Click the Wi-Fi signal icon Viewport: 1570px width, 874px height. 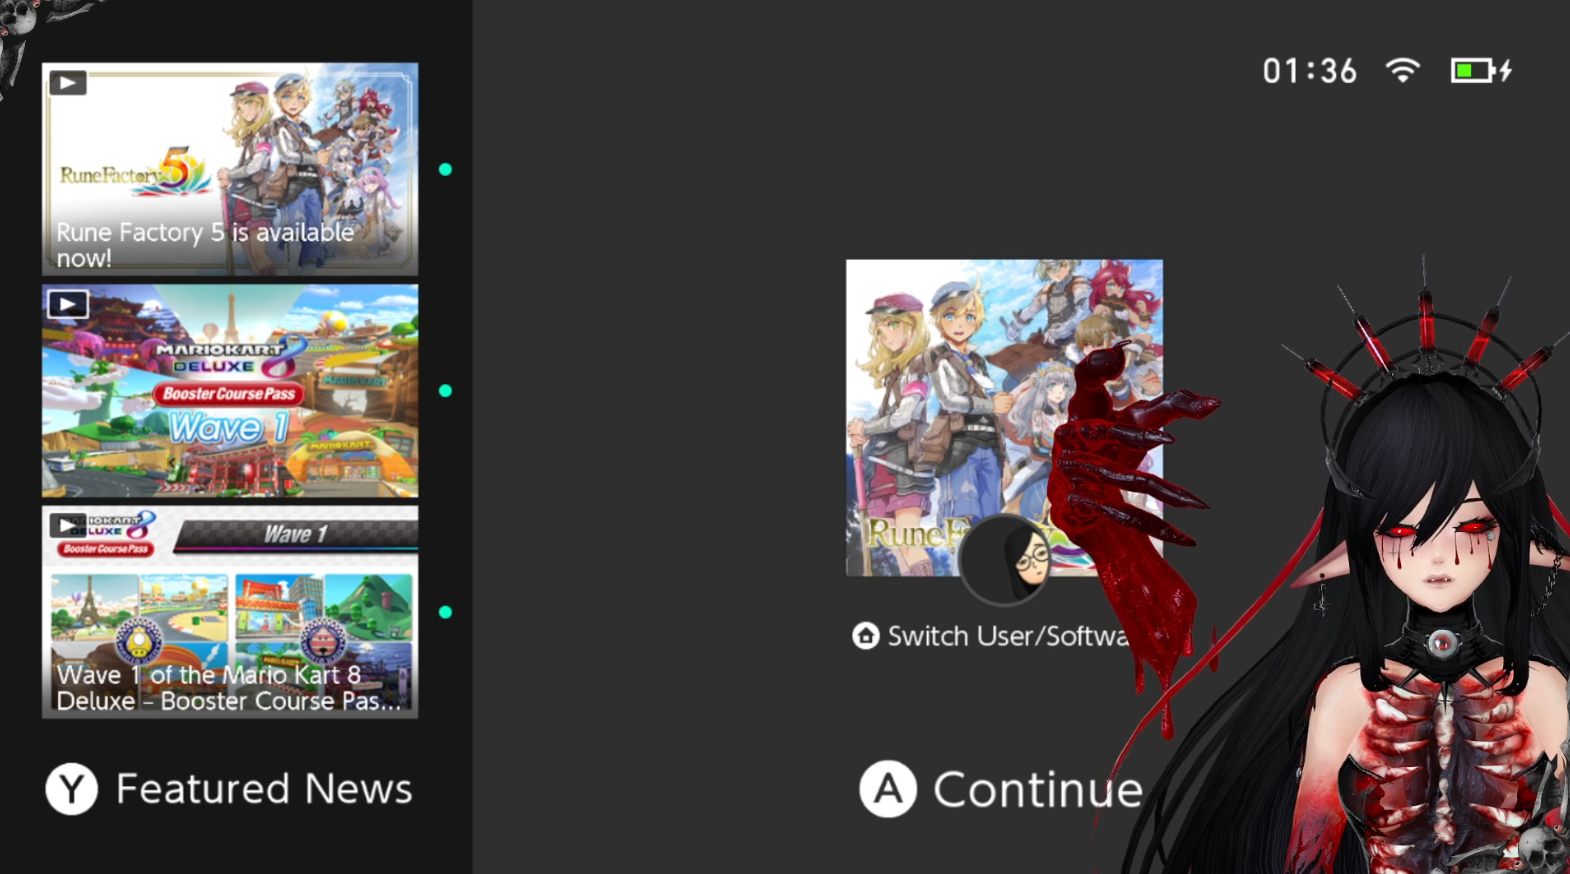pyautogui.click(x=1403, y=70)
